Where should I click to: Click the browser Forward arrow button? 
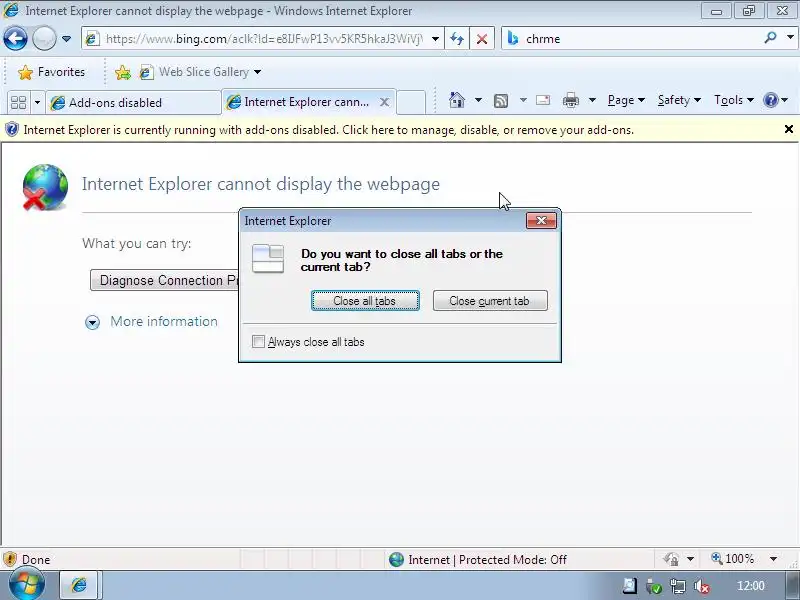tap(44, 38)
